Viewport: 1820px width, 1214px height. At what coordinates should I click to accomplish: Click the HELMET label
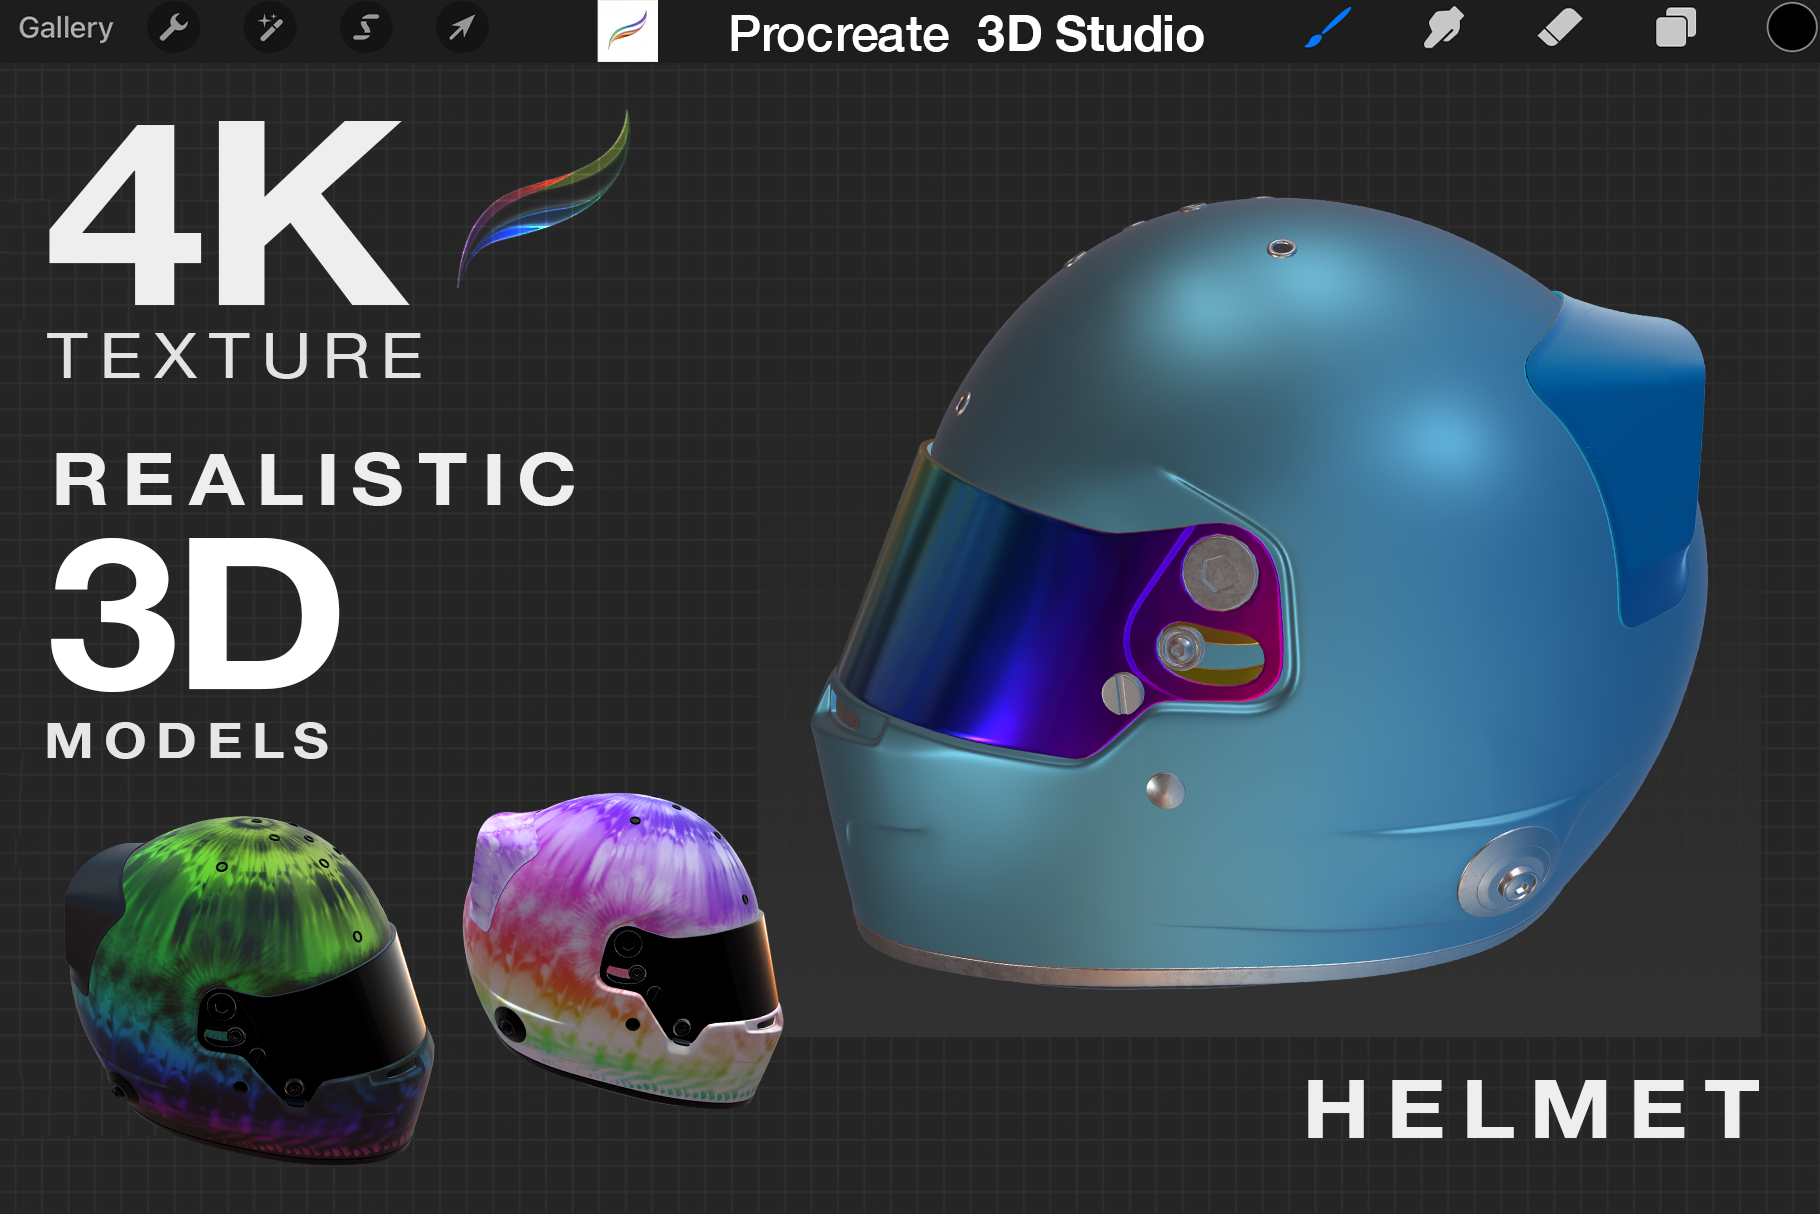(x=1534, y=1110)
